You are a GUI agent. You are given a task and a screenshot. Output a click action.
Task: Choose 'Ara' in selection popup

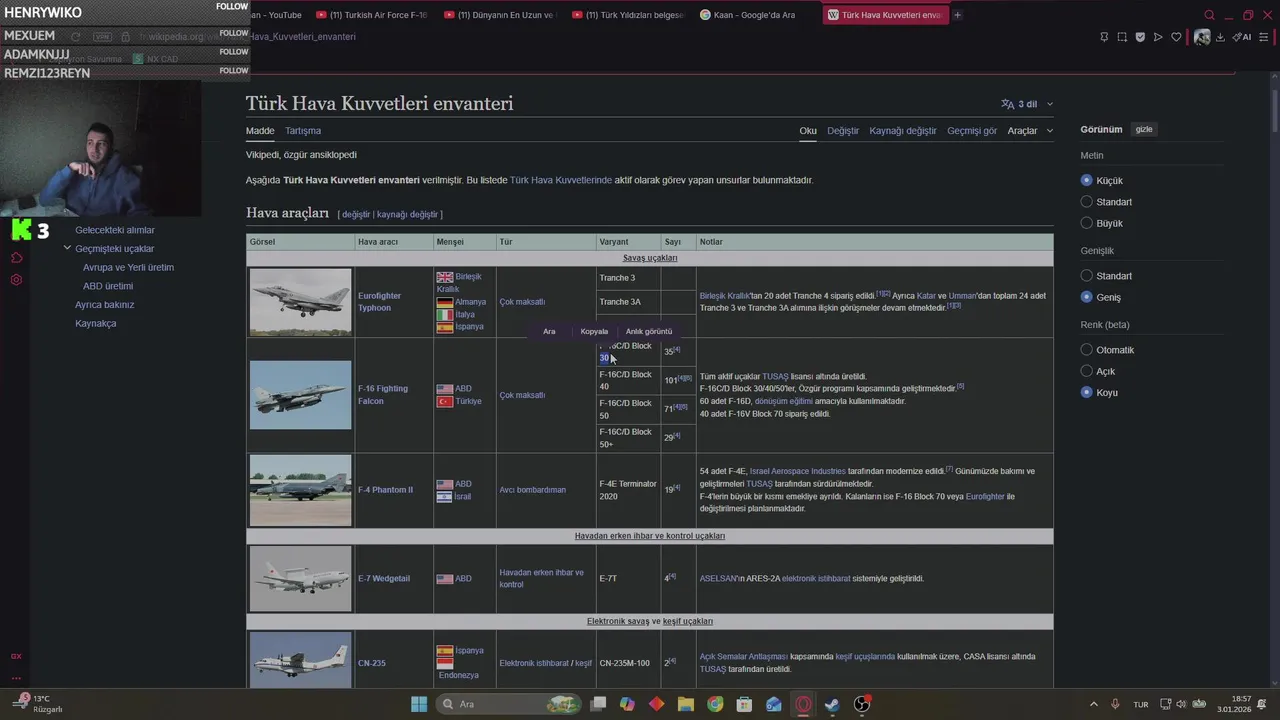tap(549, 331)
